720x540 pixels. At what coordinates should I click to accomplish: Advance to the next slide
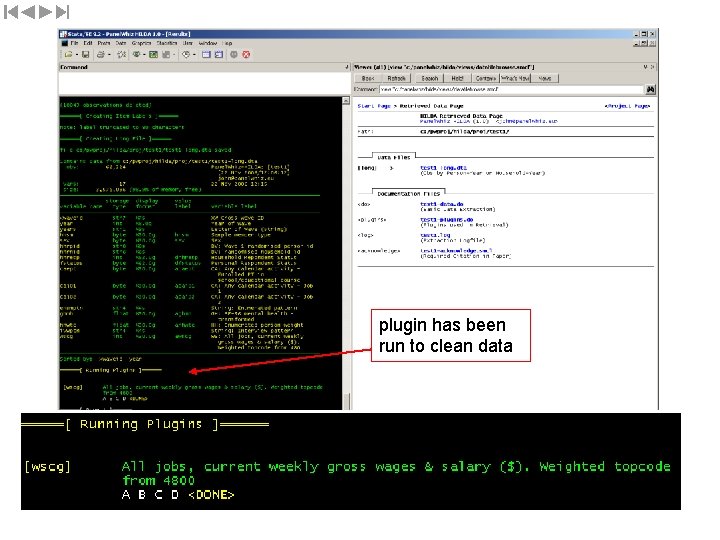pyautogui.click(x=45, y=12)
